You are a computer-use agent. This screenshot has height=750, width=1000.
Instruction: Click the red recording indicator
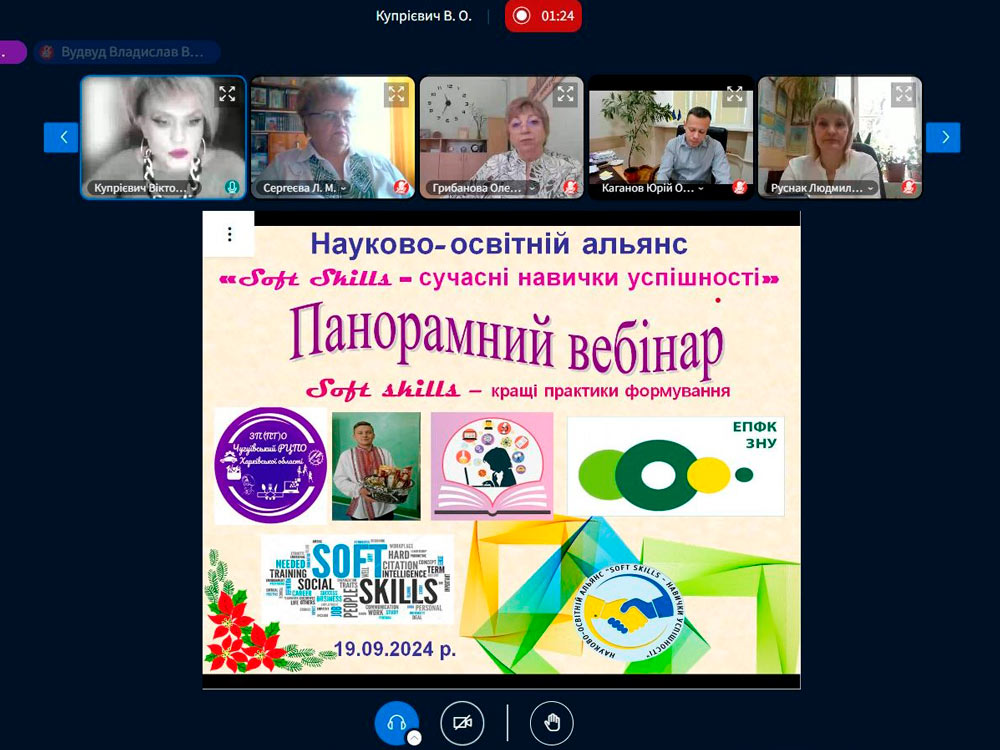[543, 16]
